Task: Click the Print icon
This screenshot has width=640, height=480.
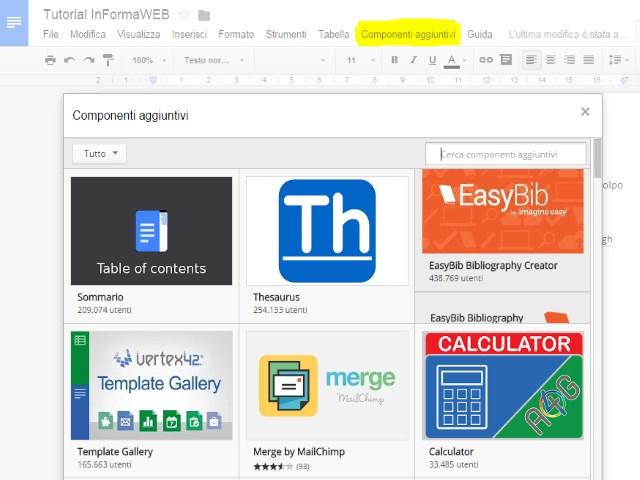Action: (x=50, y=60)
